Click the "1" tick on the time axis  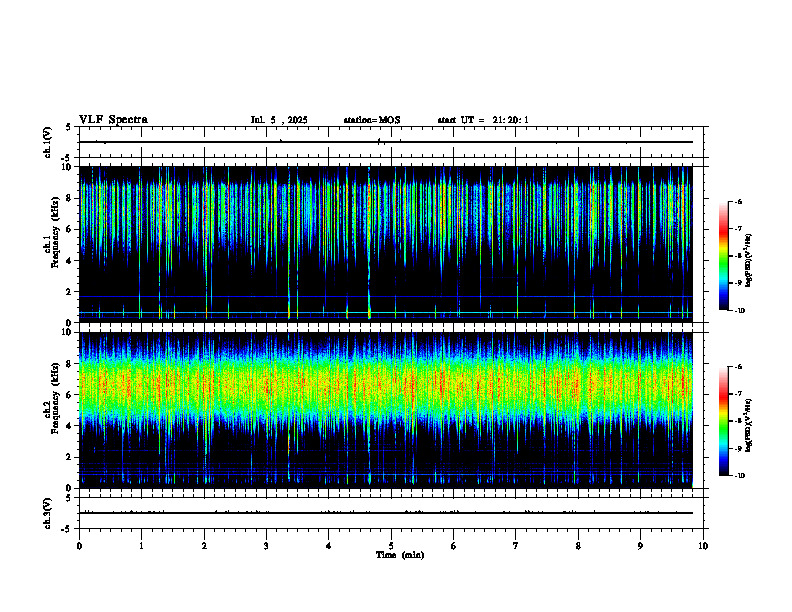tap(141, 546)
